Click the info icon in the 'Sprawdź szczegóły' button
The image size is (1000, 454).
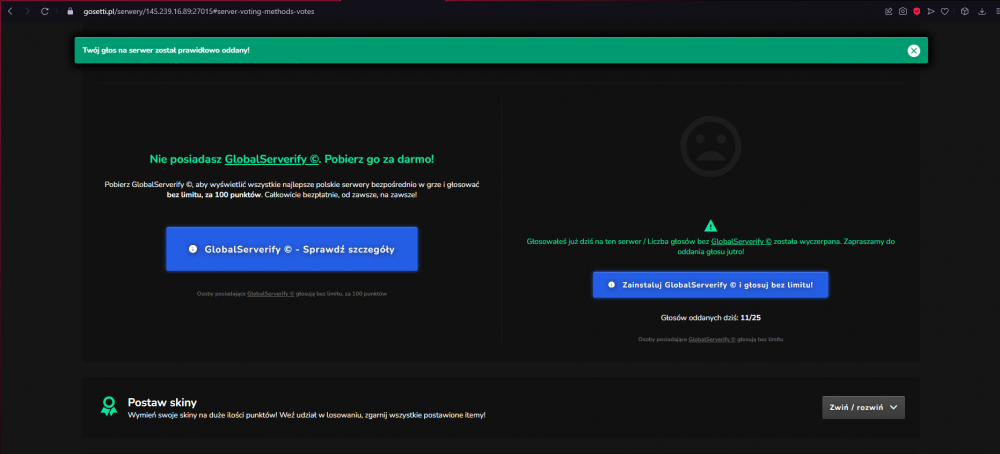pyautogui.click(x=193, y=249)
